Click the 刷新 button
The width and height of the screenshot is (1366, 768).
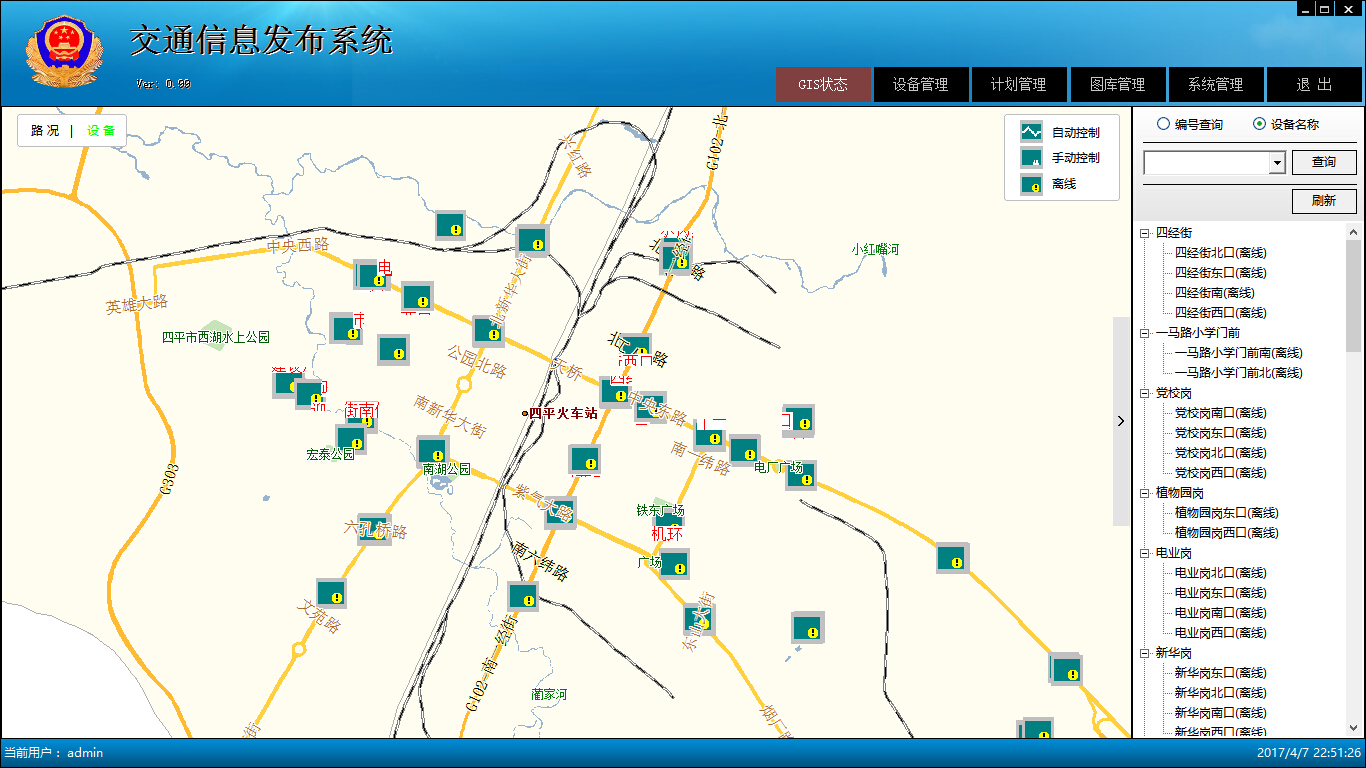tap(1324, 201)
